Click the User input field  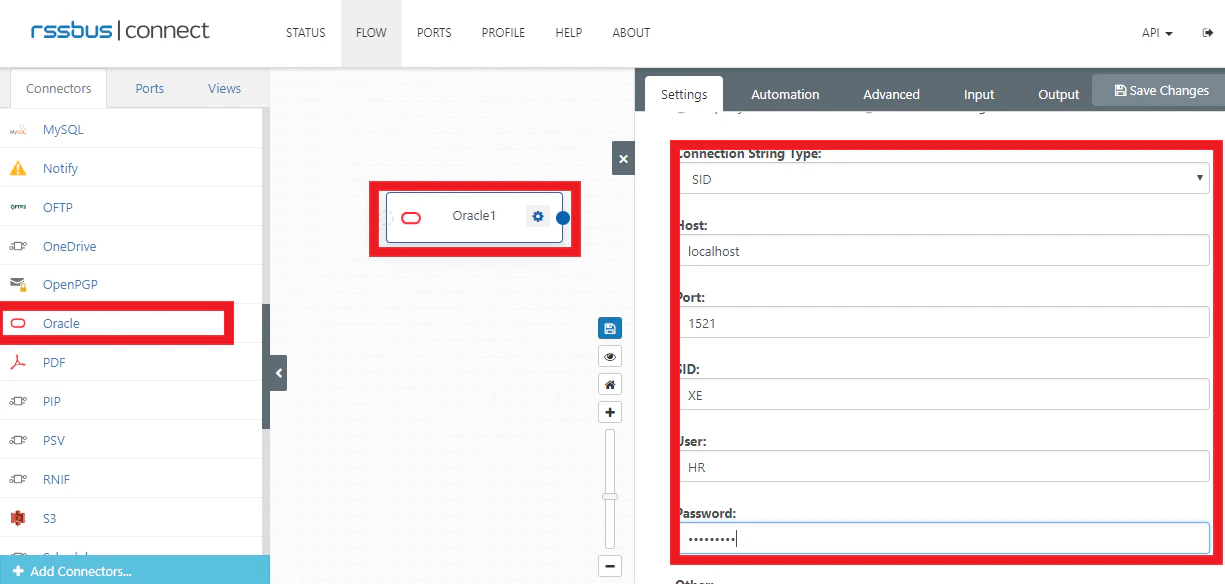pyautogui.click(x=943, y=466)
